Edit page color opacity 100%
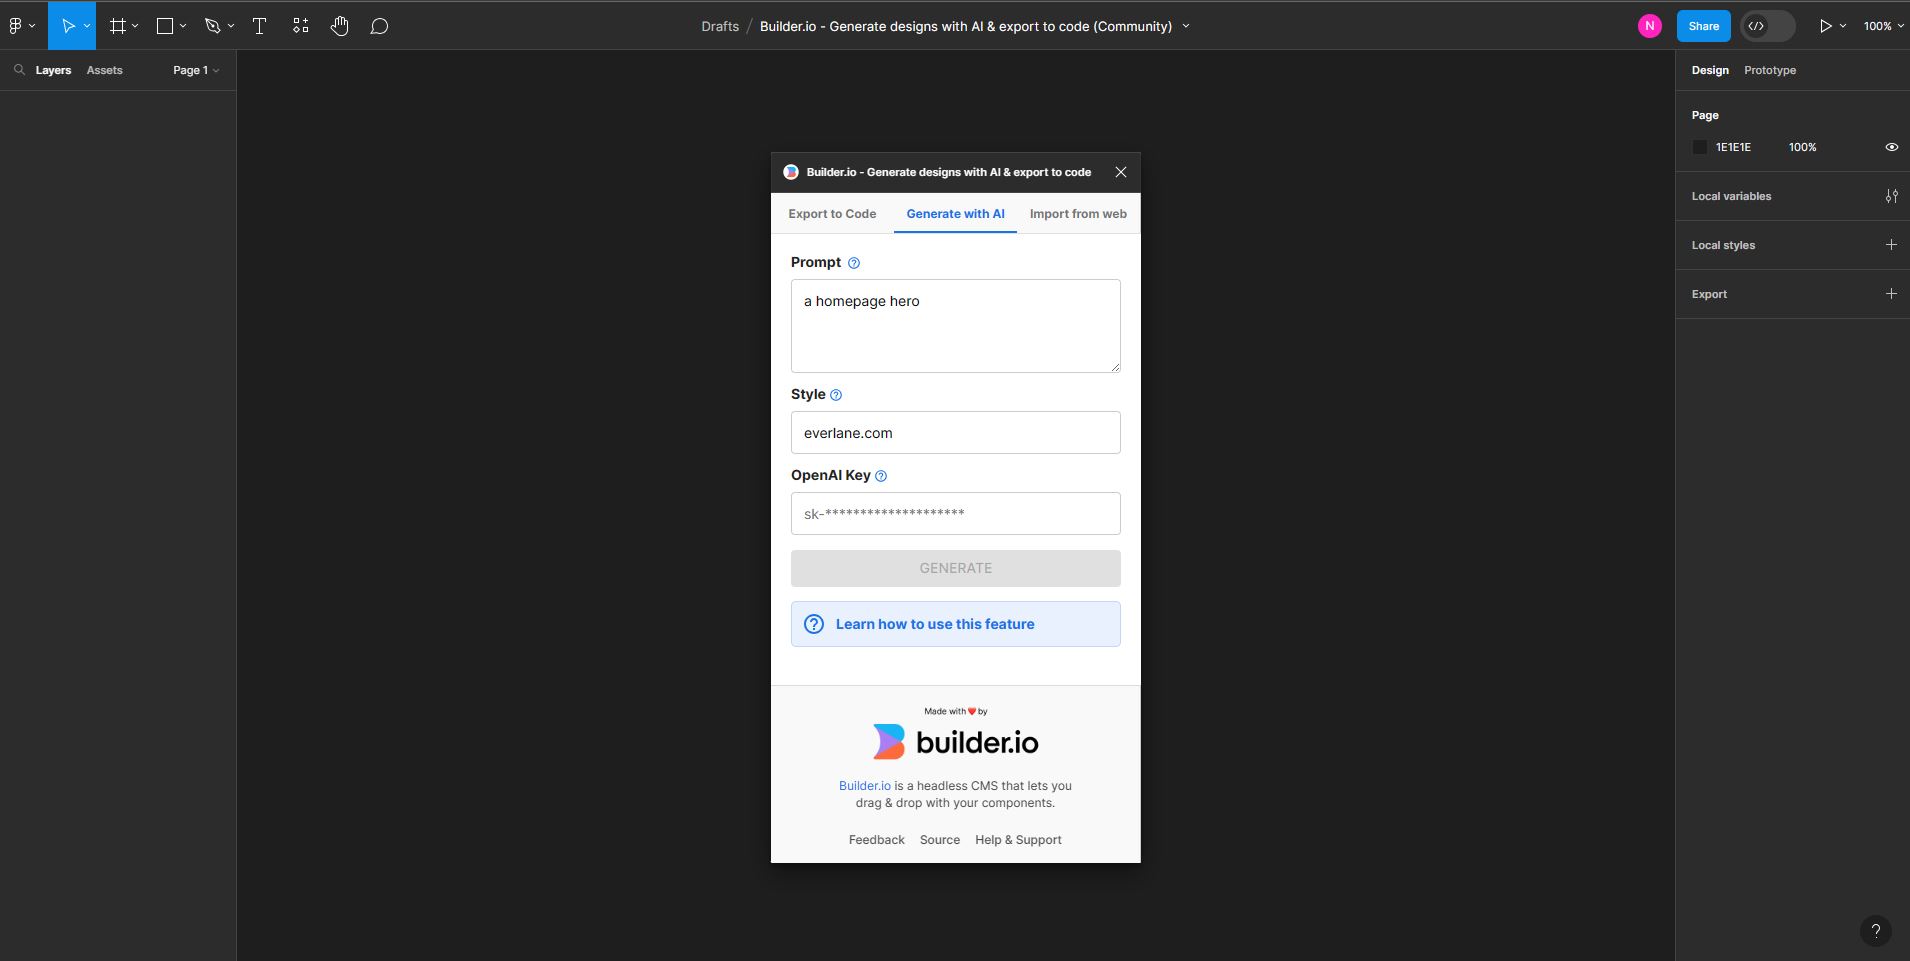 coord(1802,147)
